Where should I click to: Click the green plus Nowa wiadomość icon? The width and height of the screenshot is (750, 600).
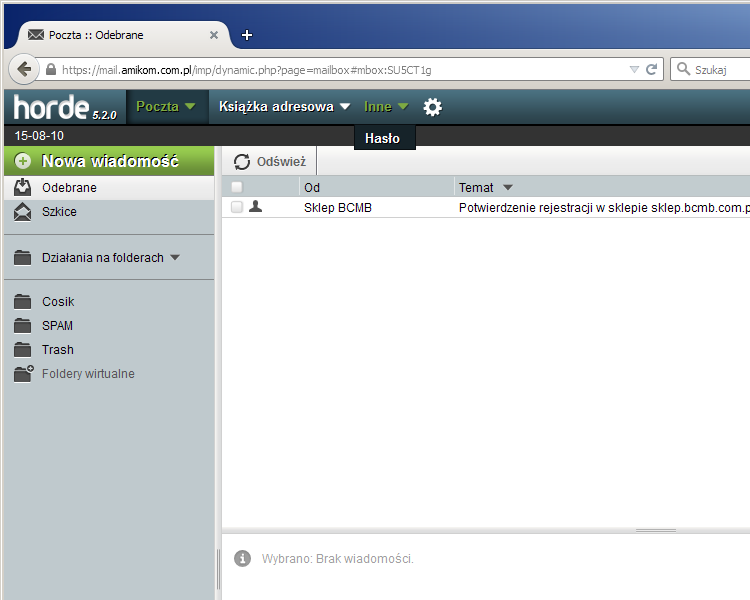23,161
